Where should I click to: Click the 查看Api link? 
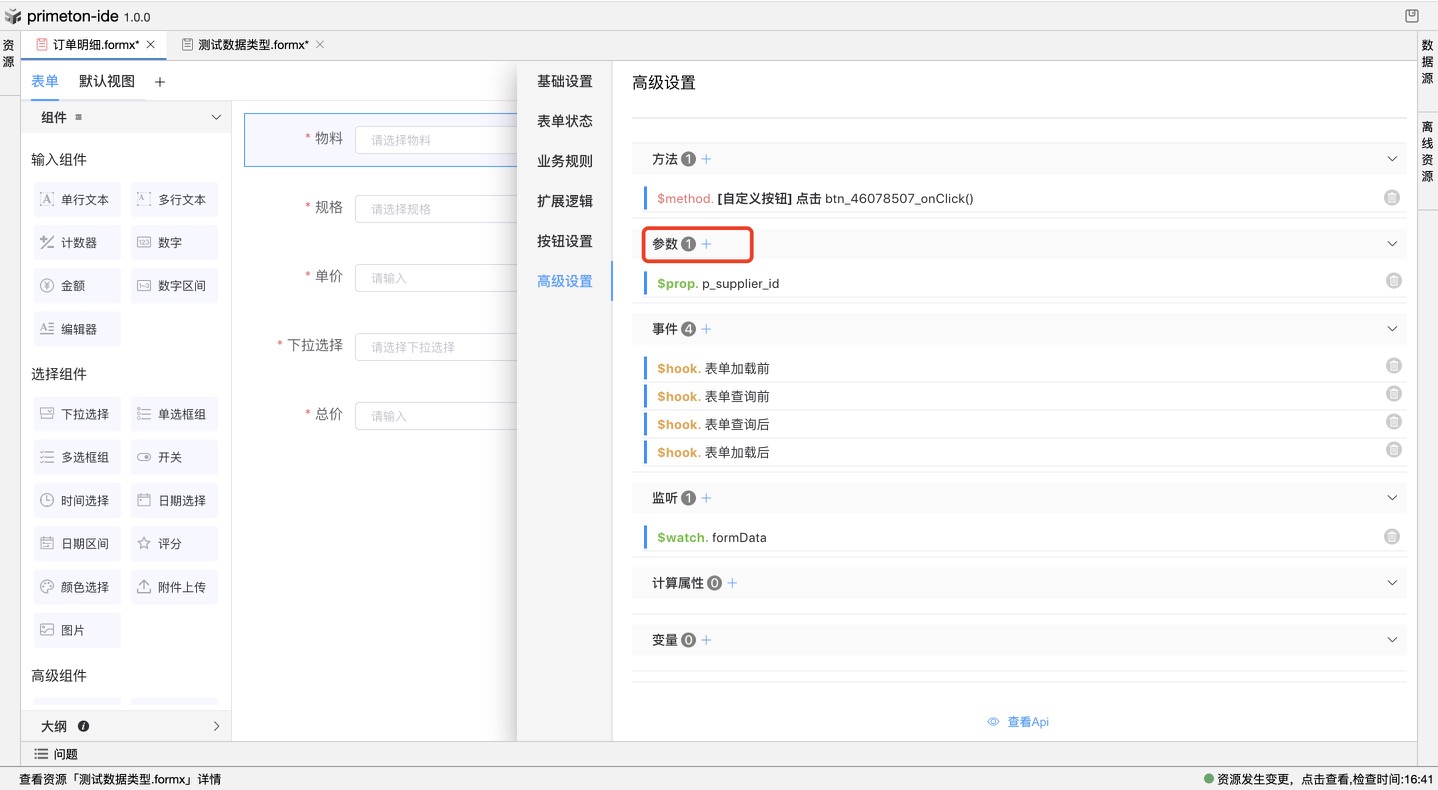click(x=1018, y=722)
